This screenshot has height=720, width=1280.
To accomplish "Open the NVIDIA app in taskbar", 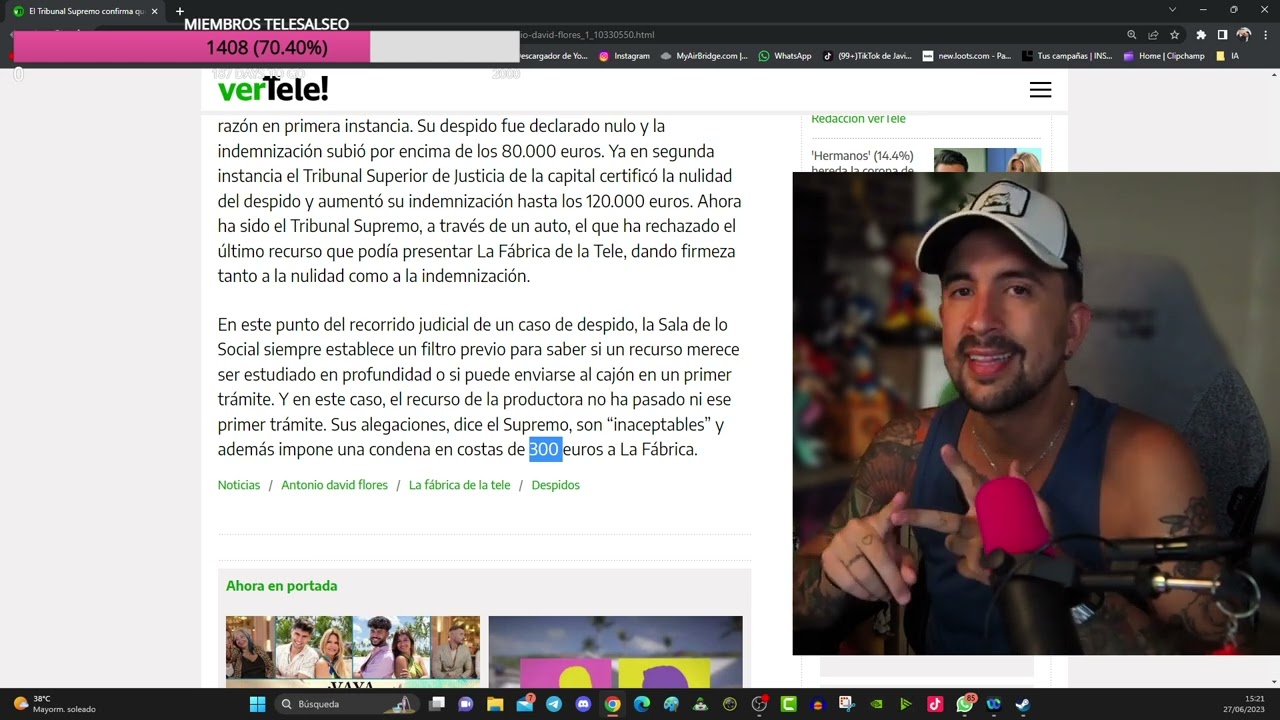I will (x=876, y=704).
